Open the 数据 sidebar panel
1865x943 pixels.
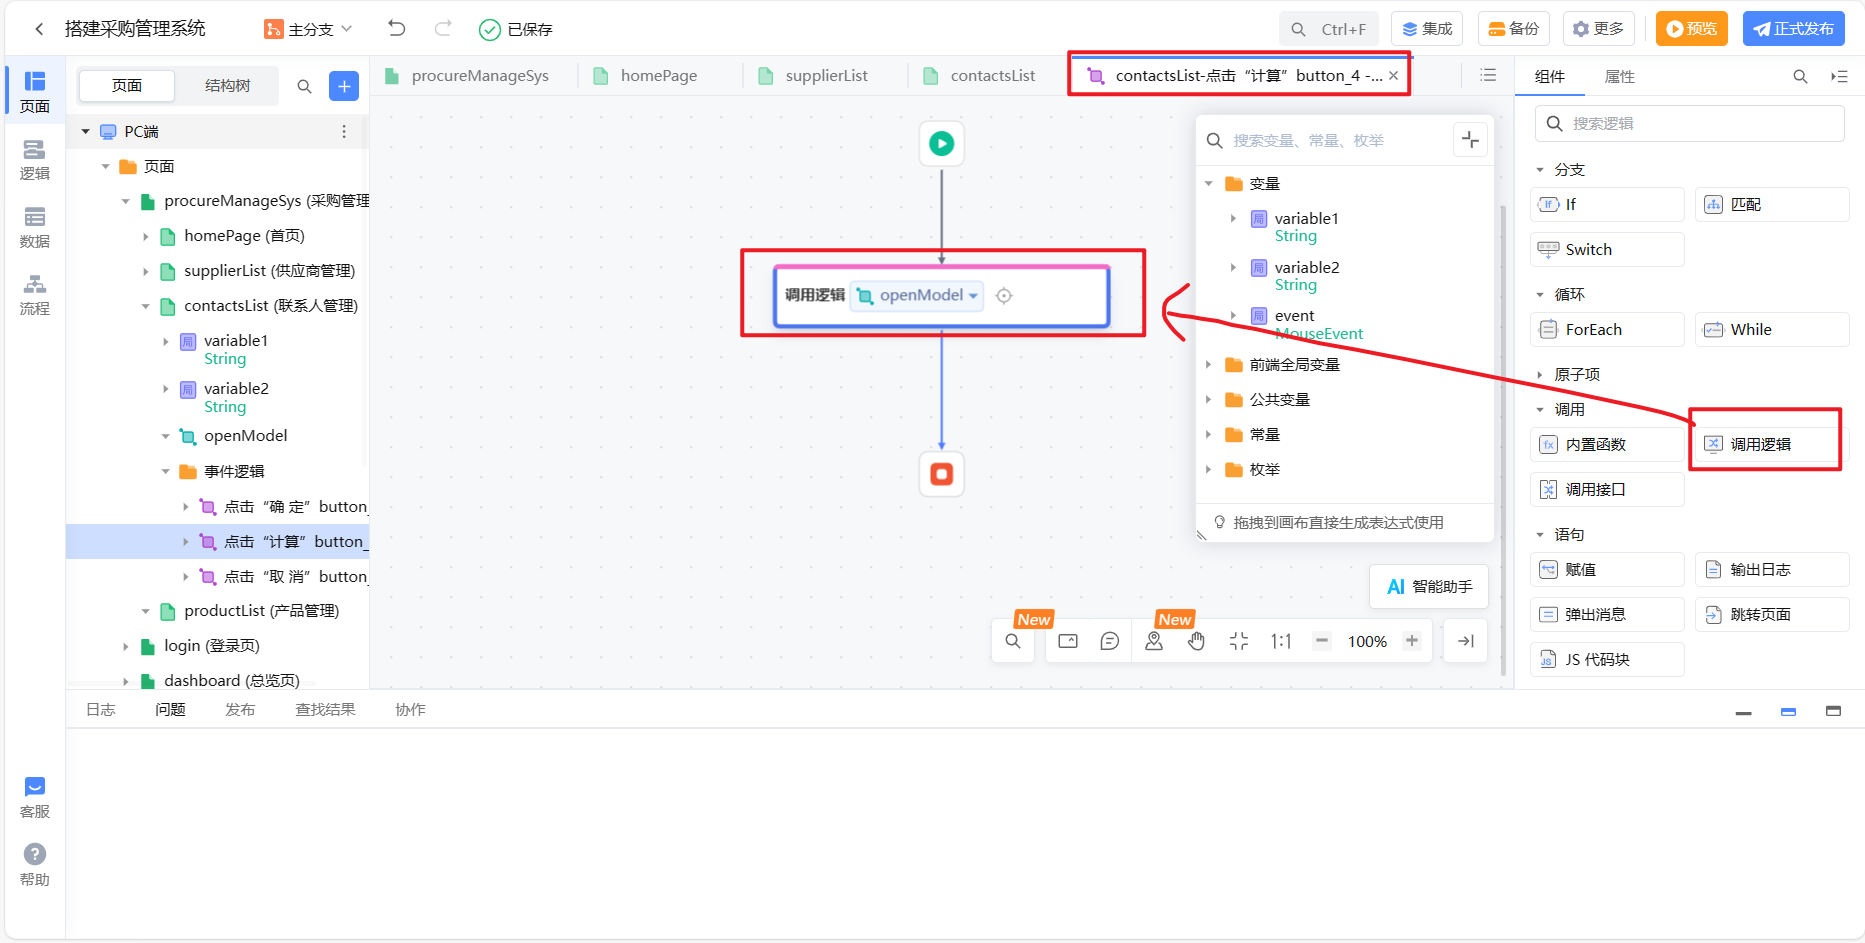35,227
